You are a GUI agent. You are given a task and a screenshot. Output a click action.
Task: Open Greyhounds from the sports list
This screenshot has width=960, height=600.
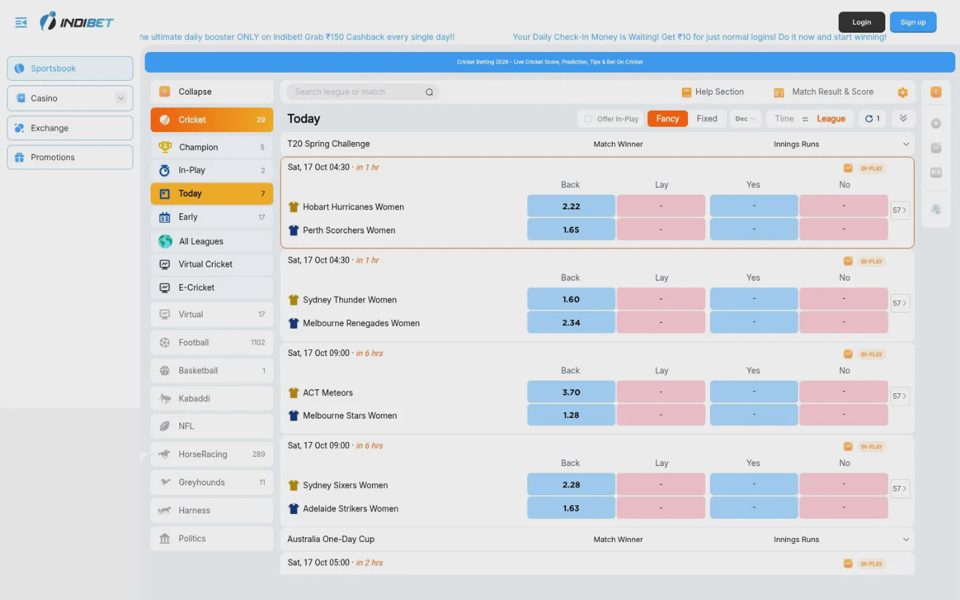click(x=212, y=482)
